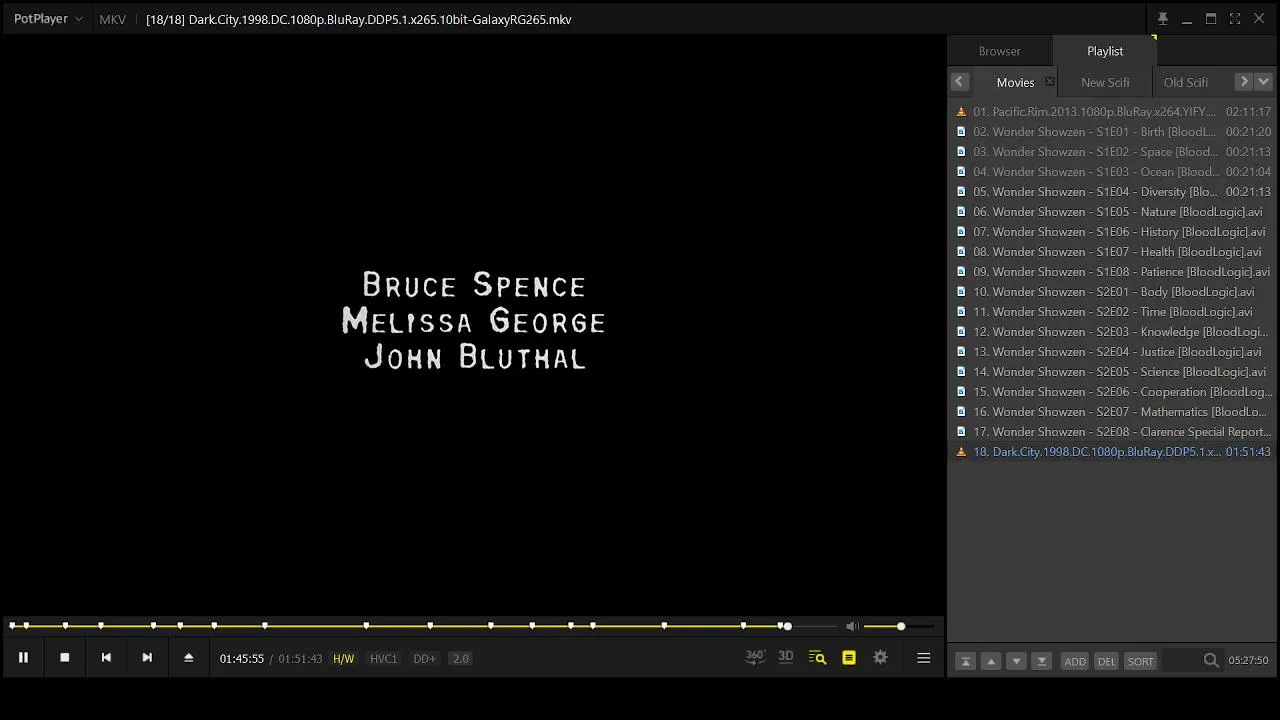Move selected playlist item down
The height and width of the screenshot is (720, 1280).
[1016, 661]
